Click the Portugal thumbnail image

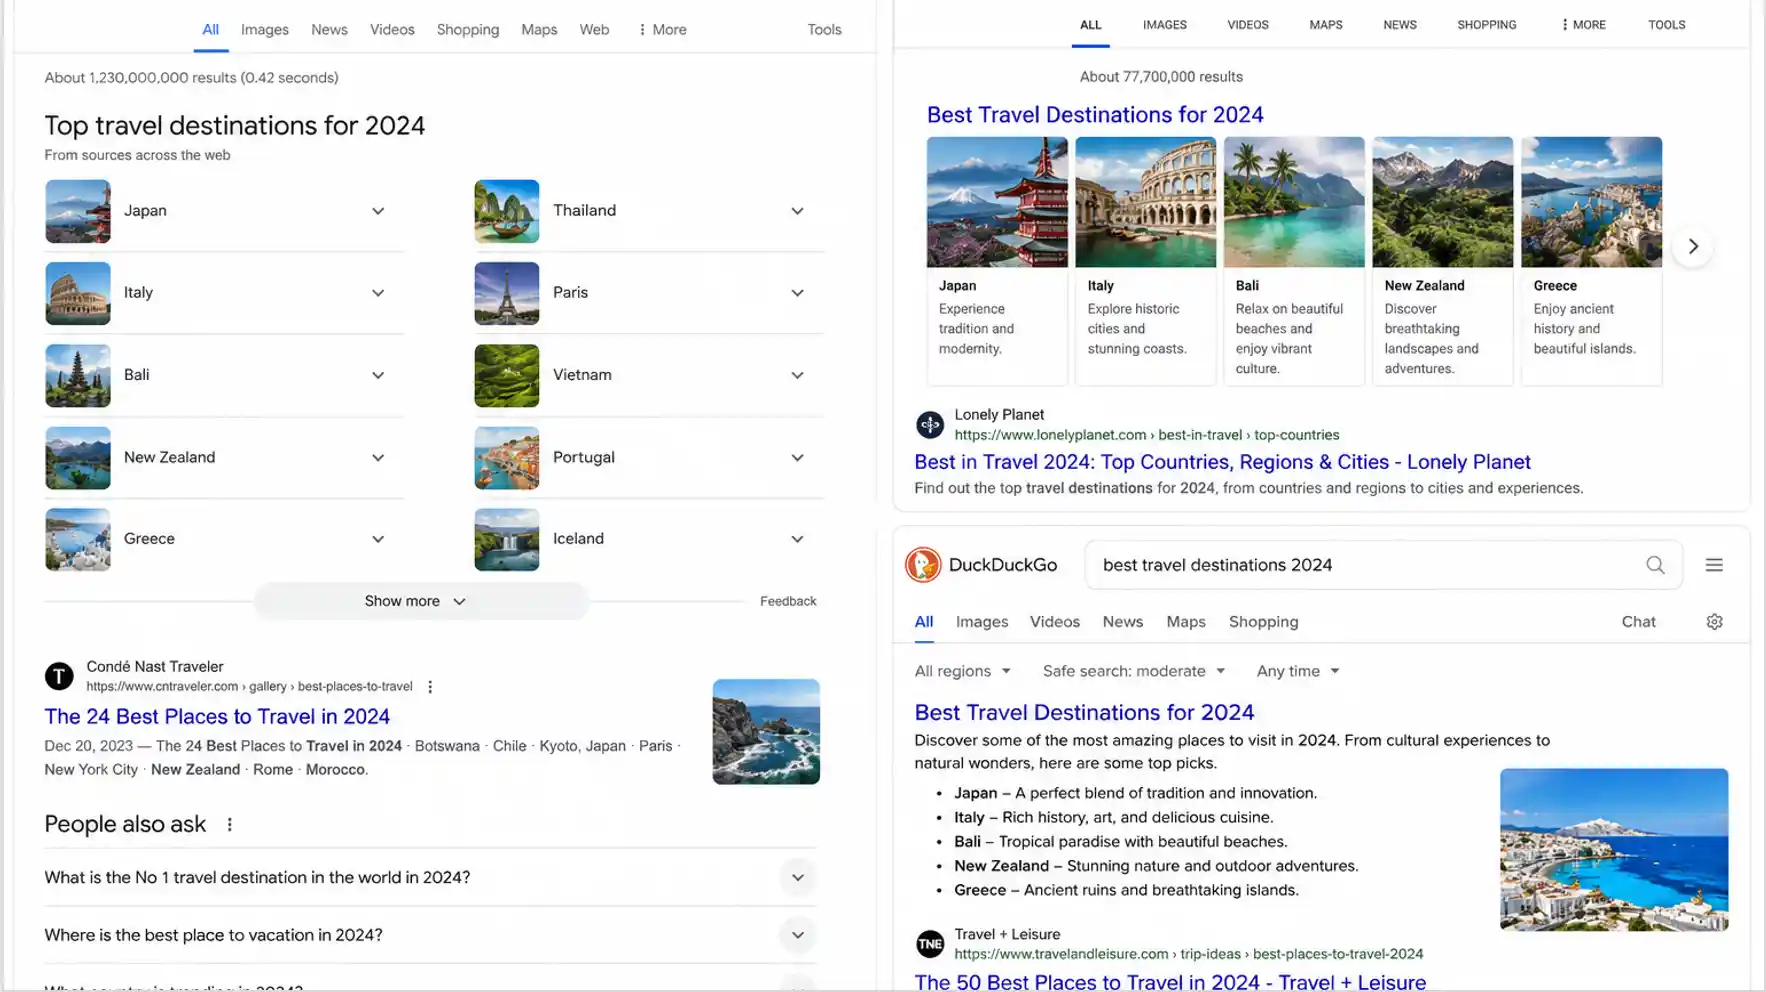[507, 457]
